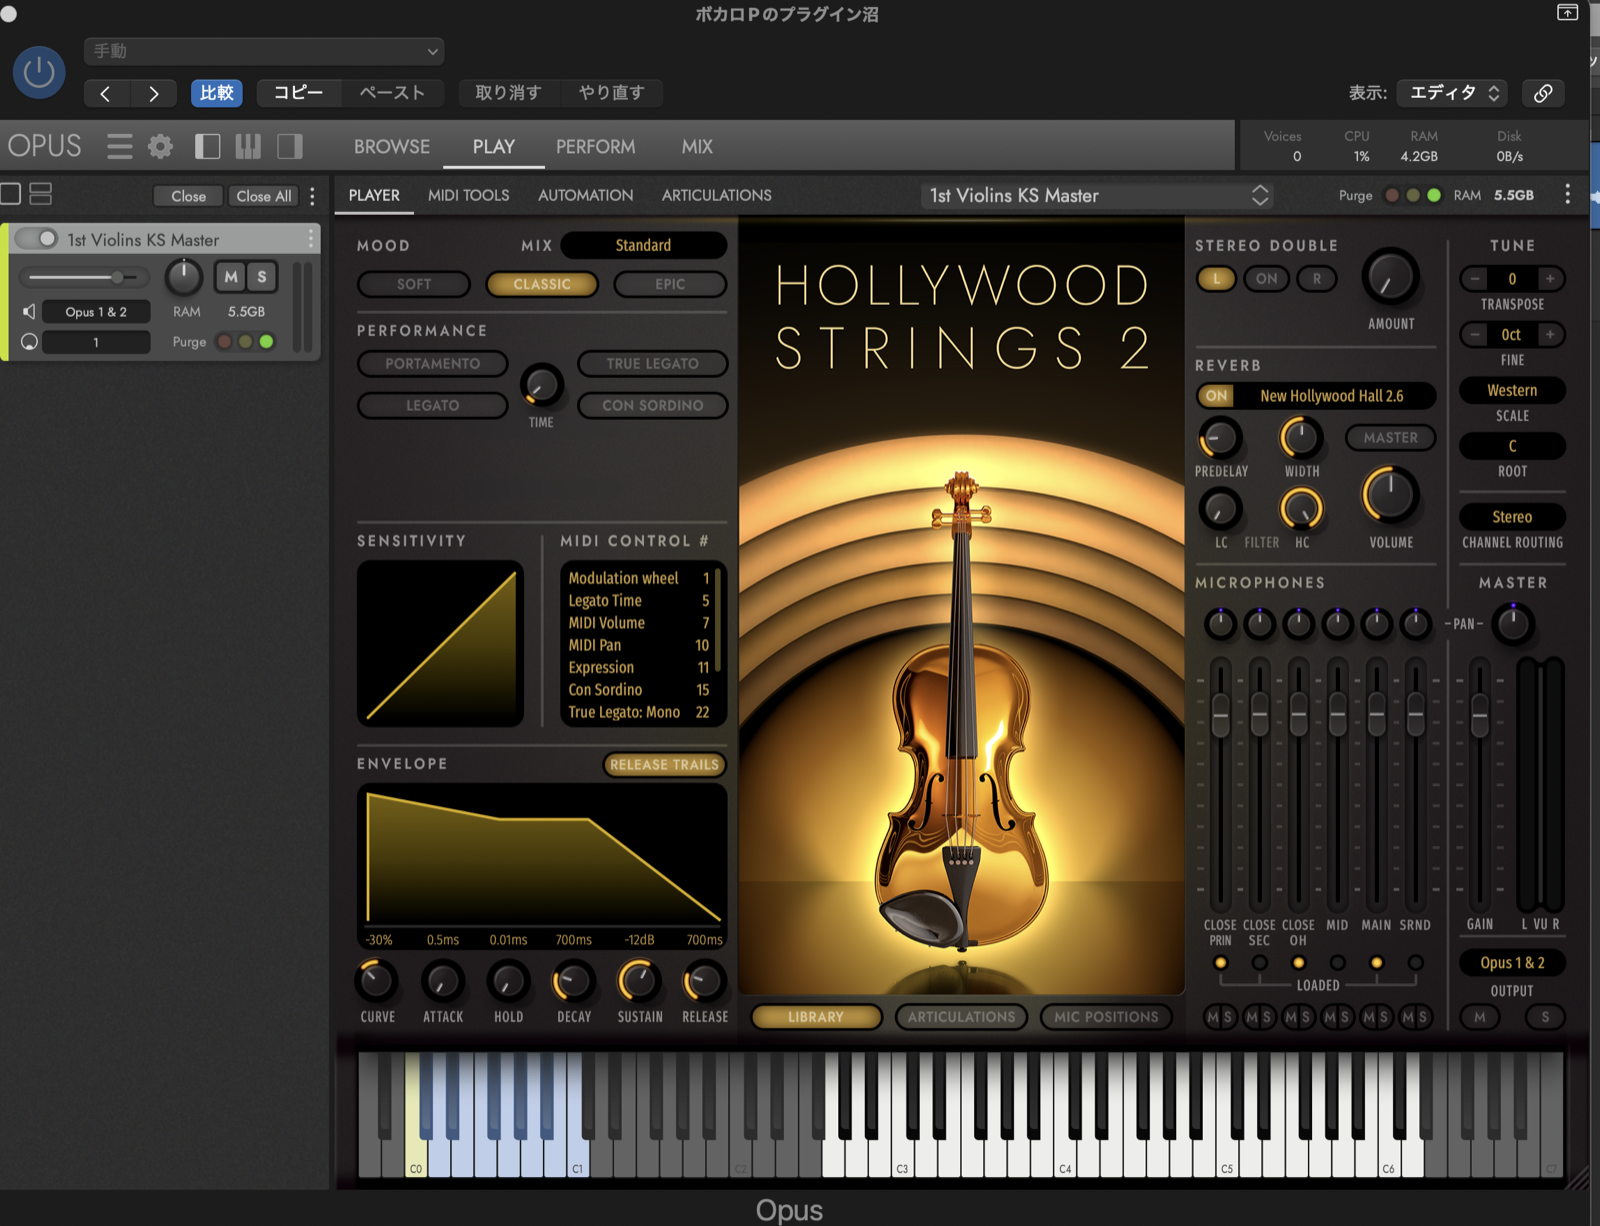This screenshot has height=1226, width=1600.
Task: Click speaker output icon in rack
Action: [29, 312]
